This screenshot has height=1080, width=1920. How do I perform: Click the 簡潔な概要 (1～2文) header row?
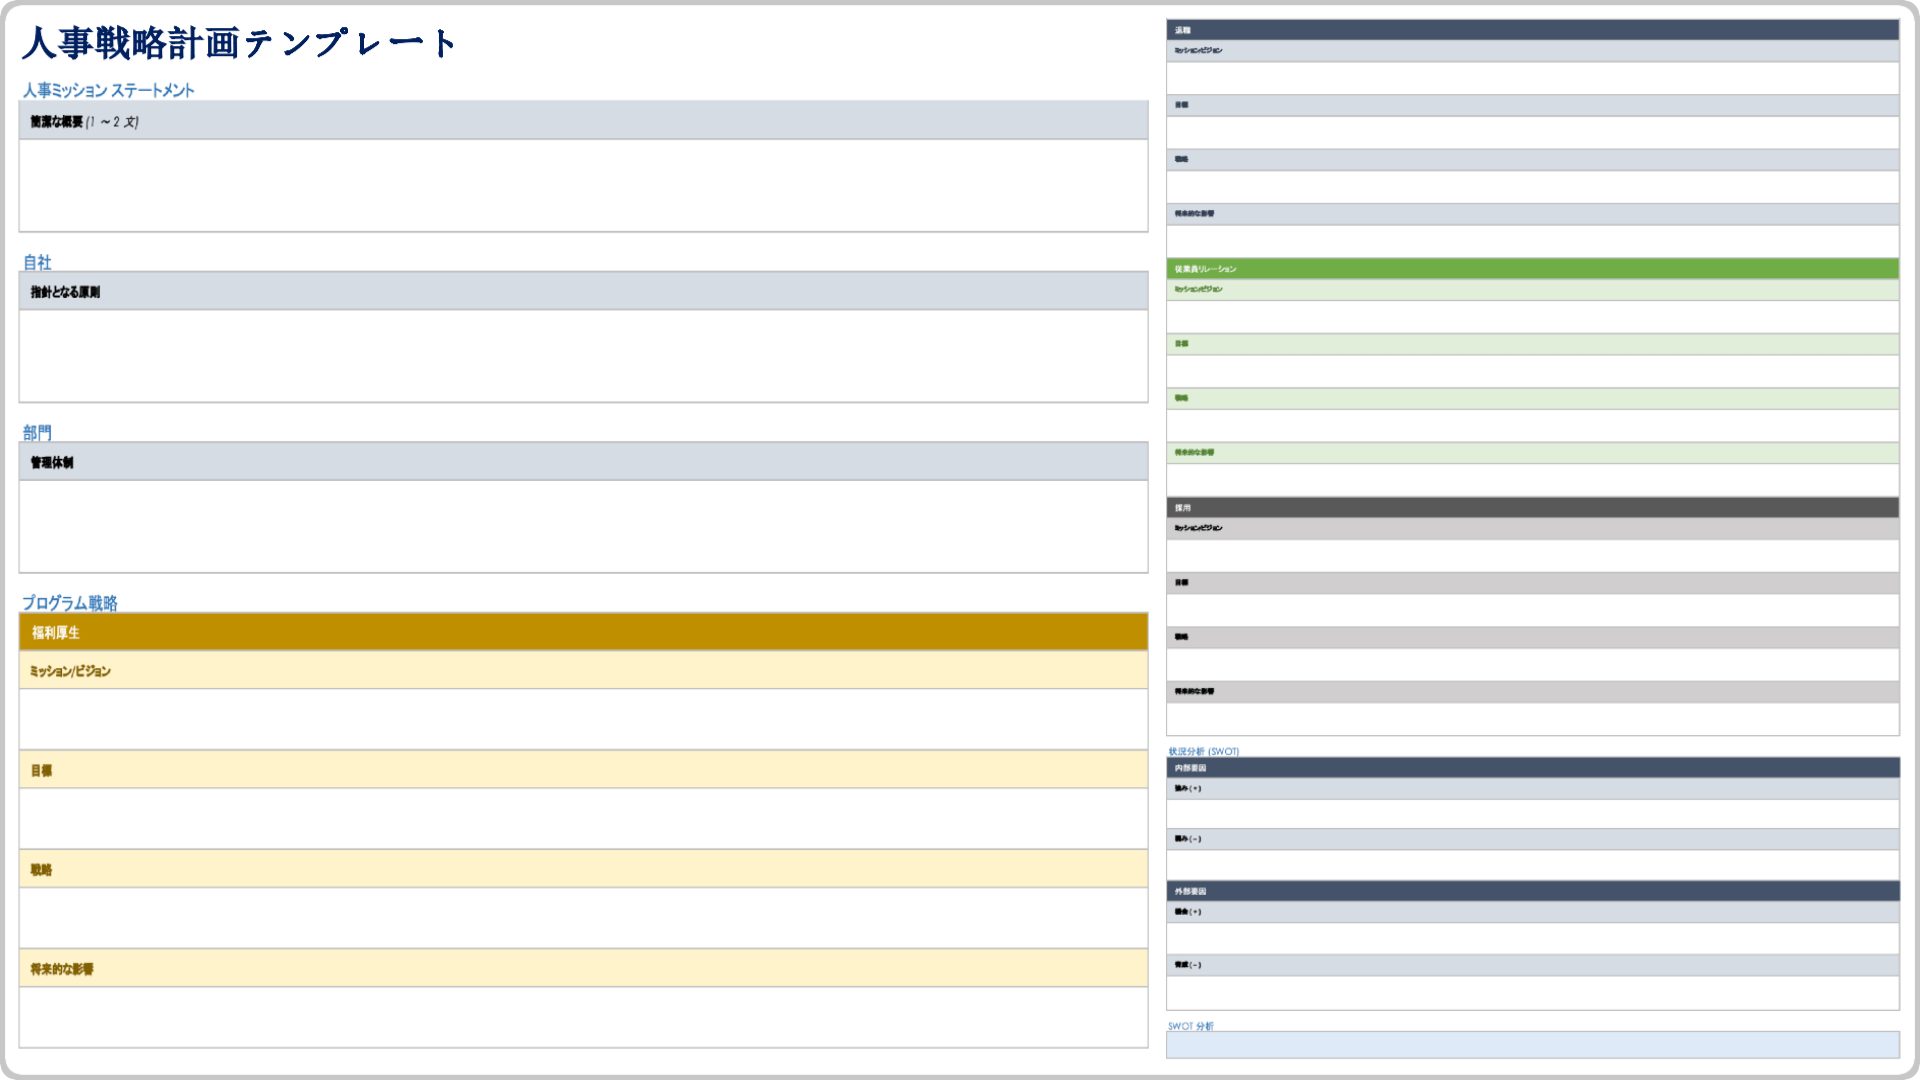point(583,120)
